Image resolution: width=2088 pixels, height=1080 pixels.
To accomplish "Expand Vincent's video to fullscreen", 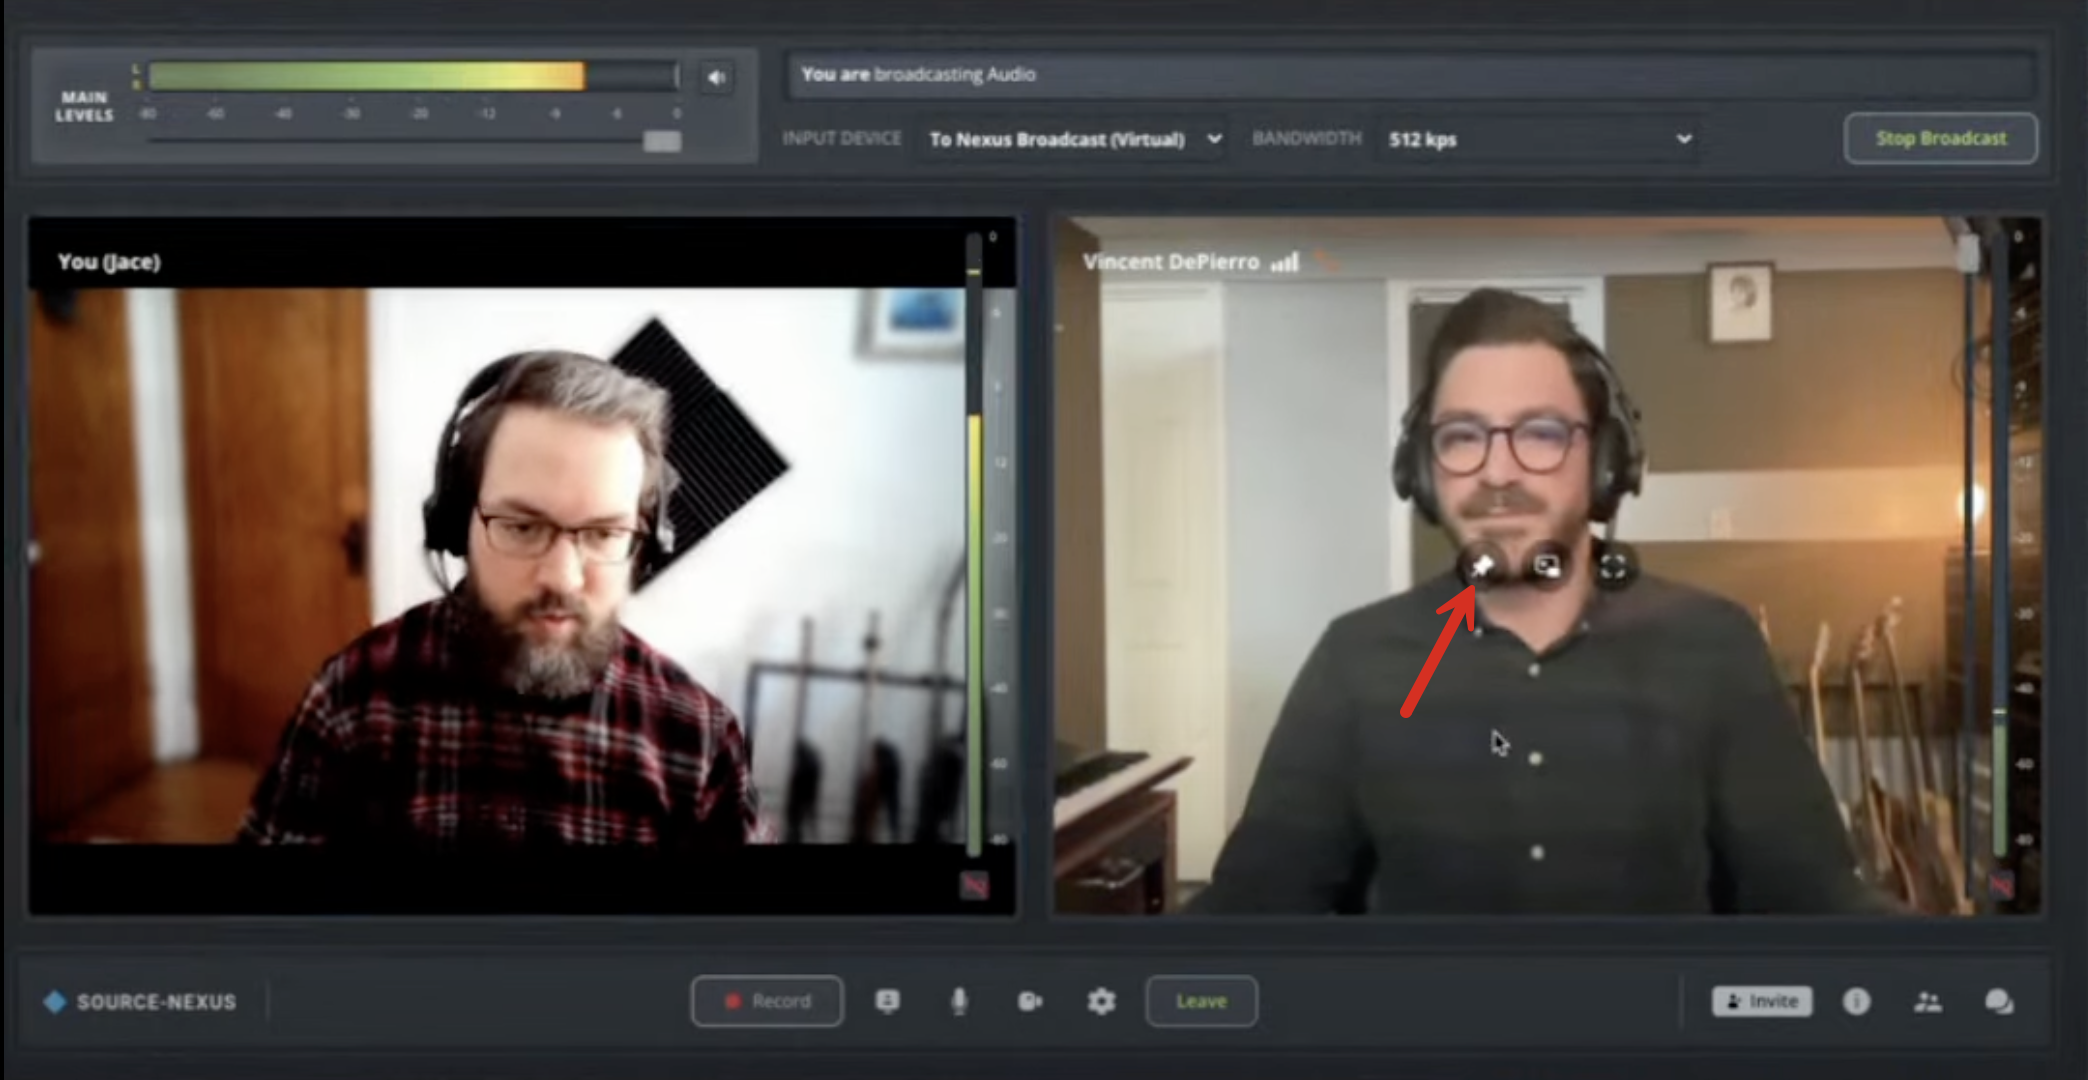I will (1612, 567).
